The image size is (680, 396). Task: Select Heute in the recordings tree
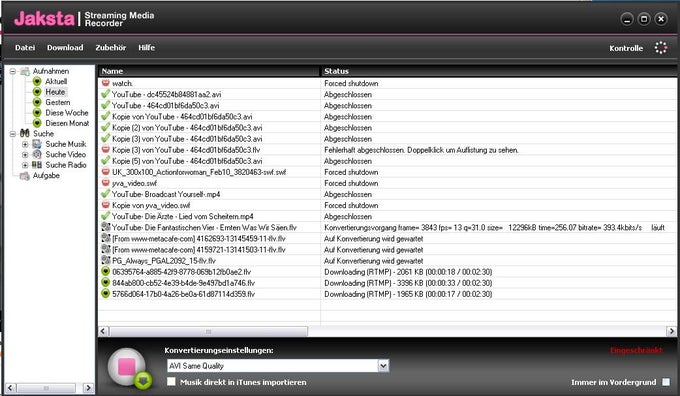point(55,92)
